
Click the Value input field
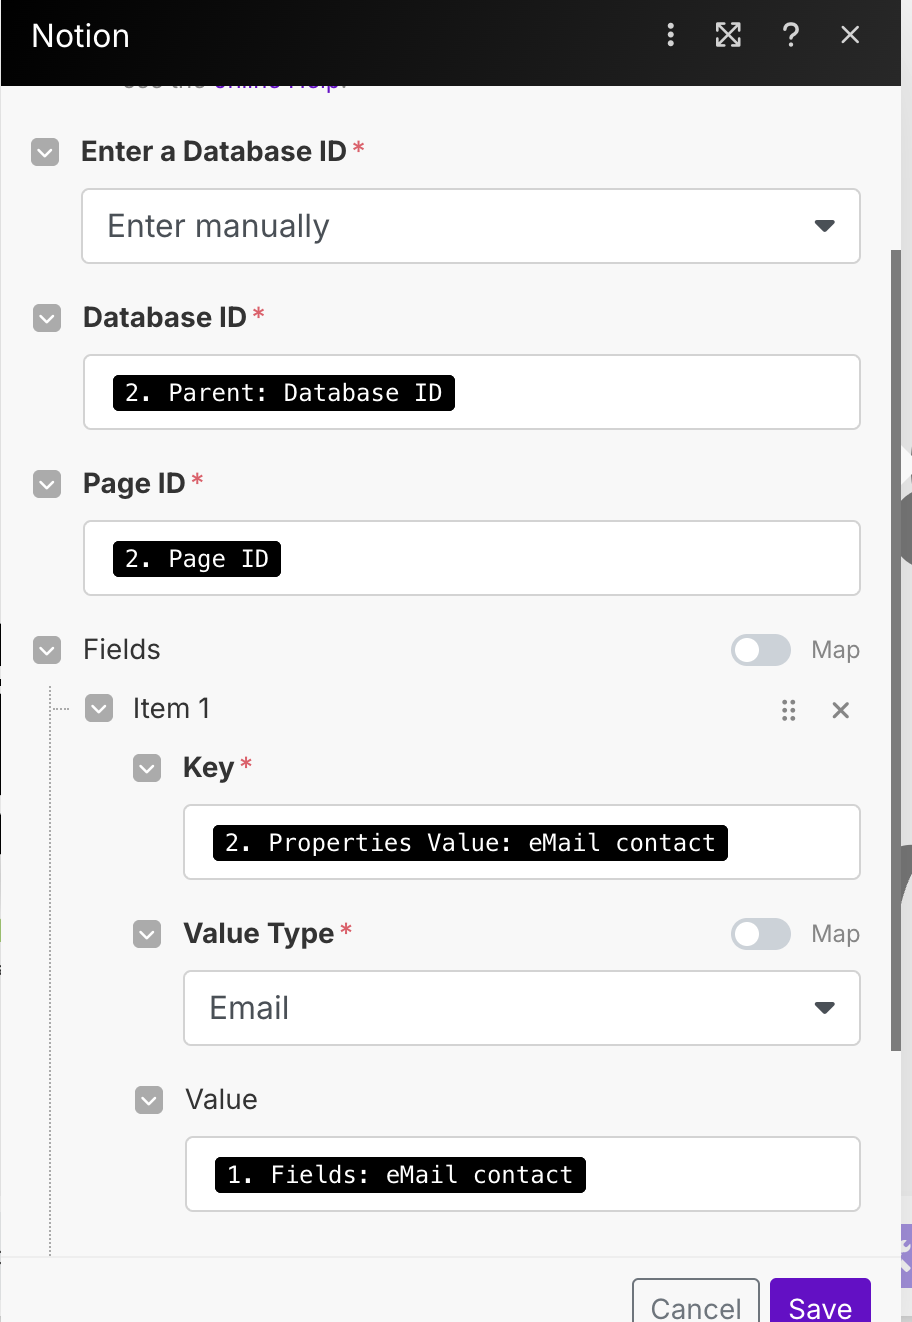point(720,1174)
